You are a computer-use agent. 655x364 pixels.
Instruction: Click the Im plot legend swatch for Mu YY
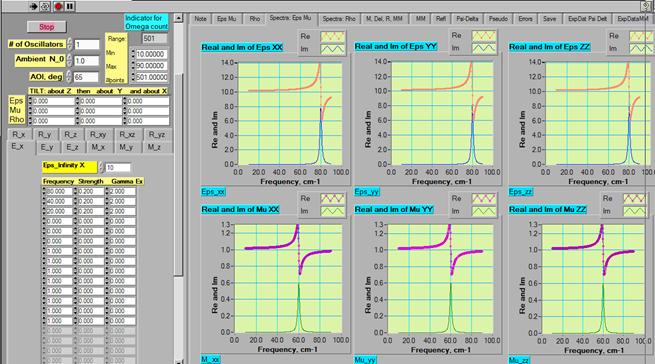tap(484, 211)
